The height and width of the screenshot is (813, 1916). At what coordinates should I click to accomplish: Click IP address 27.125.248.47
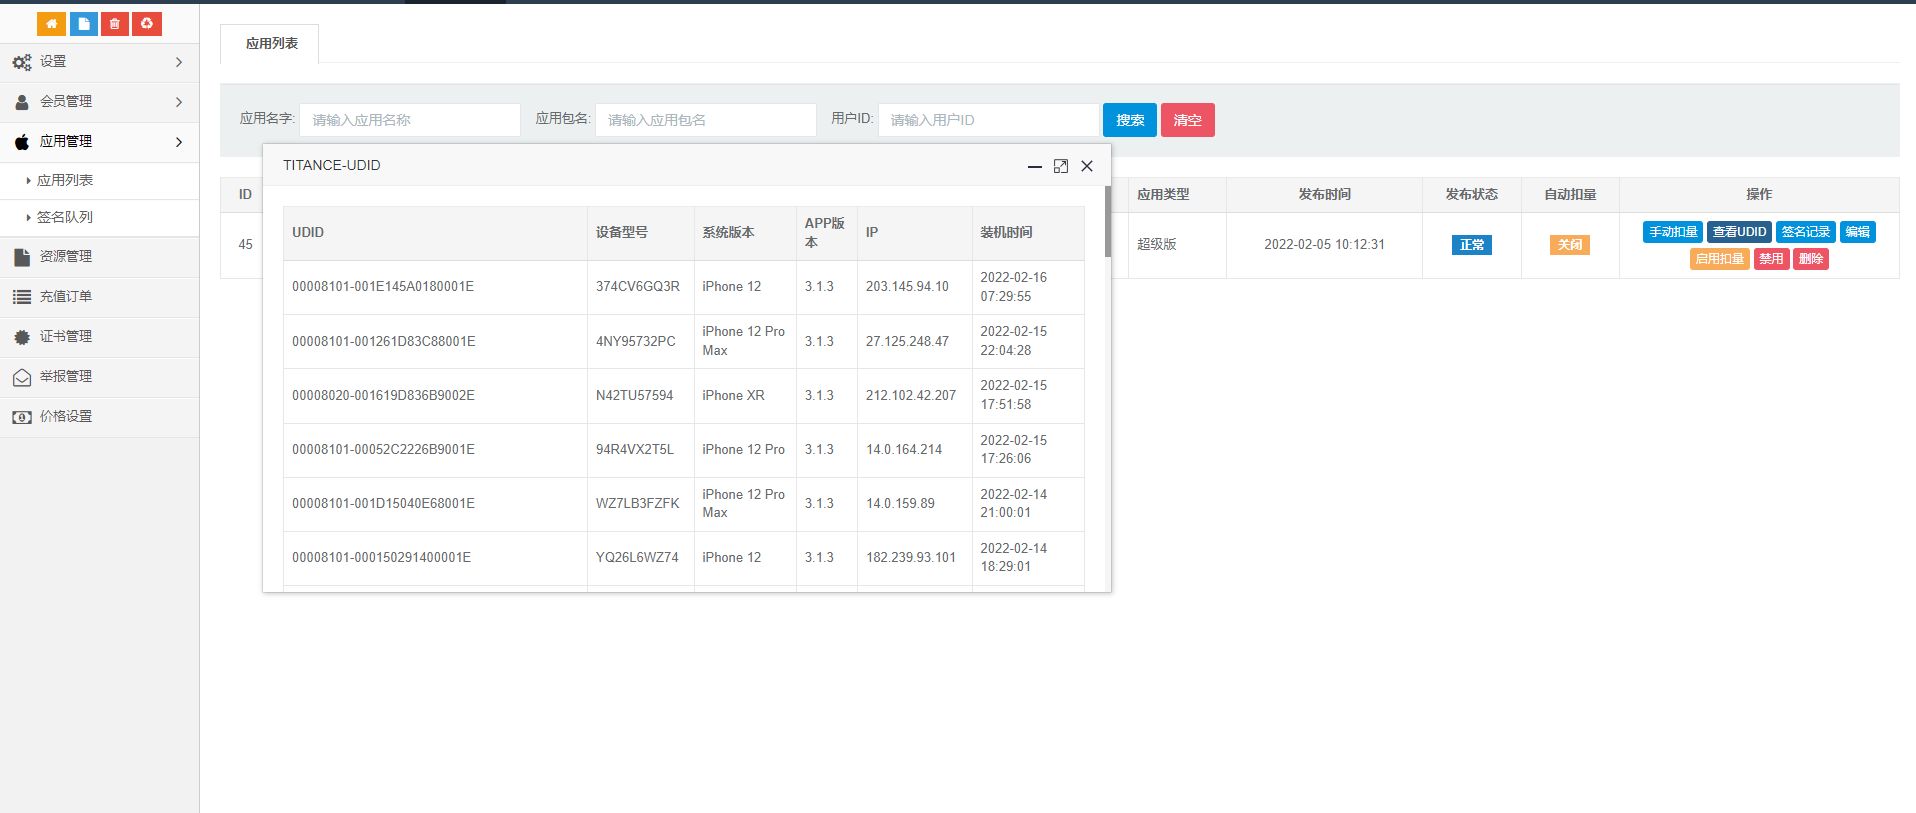click(x=907, y=342)
